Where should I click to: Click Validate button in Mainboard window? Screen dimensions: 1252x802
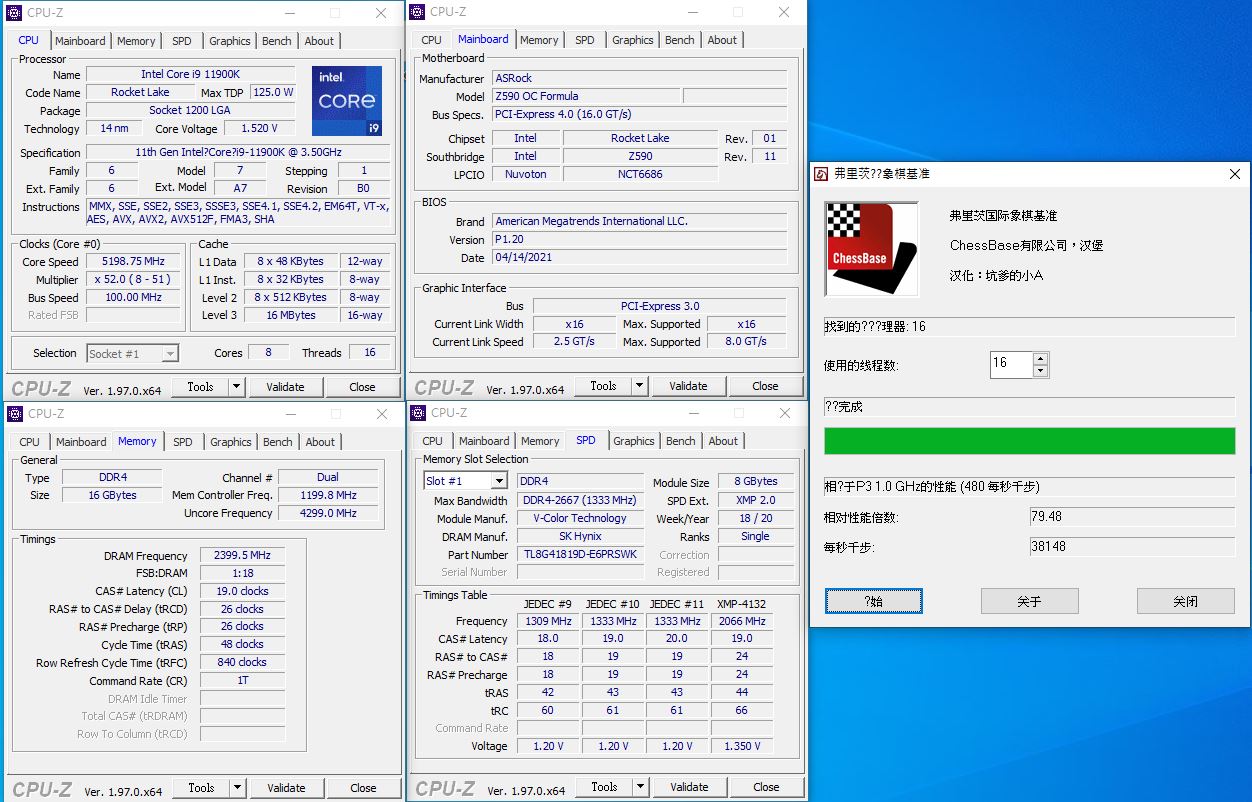tap(688, 386)
